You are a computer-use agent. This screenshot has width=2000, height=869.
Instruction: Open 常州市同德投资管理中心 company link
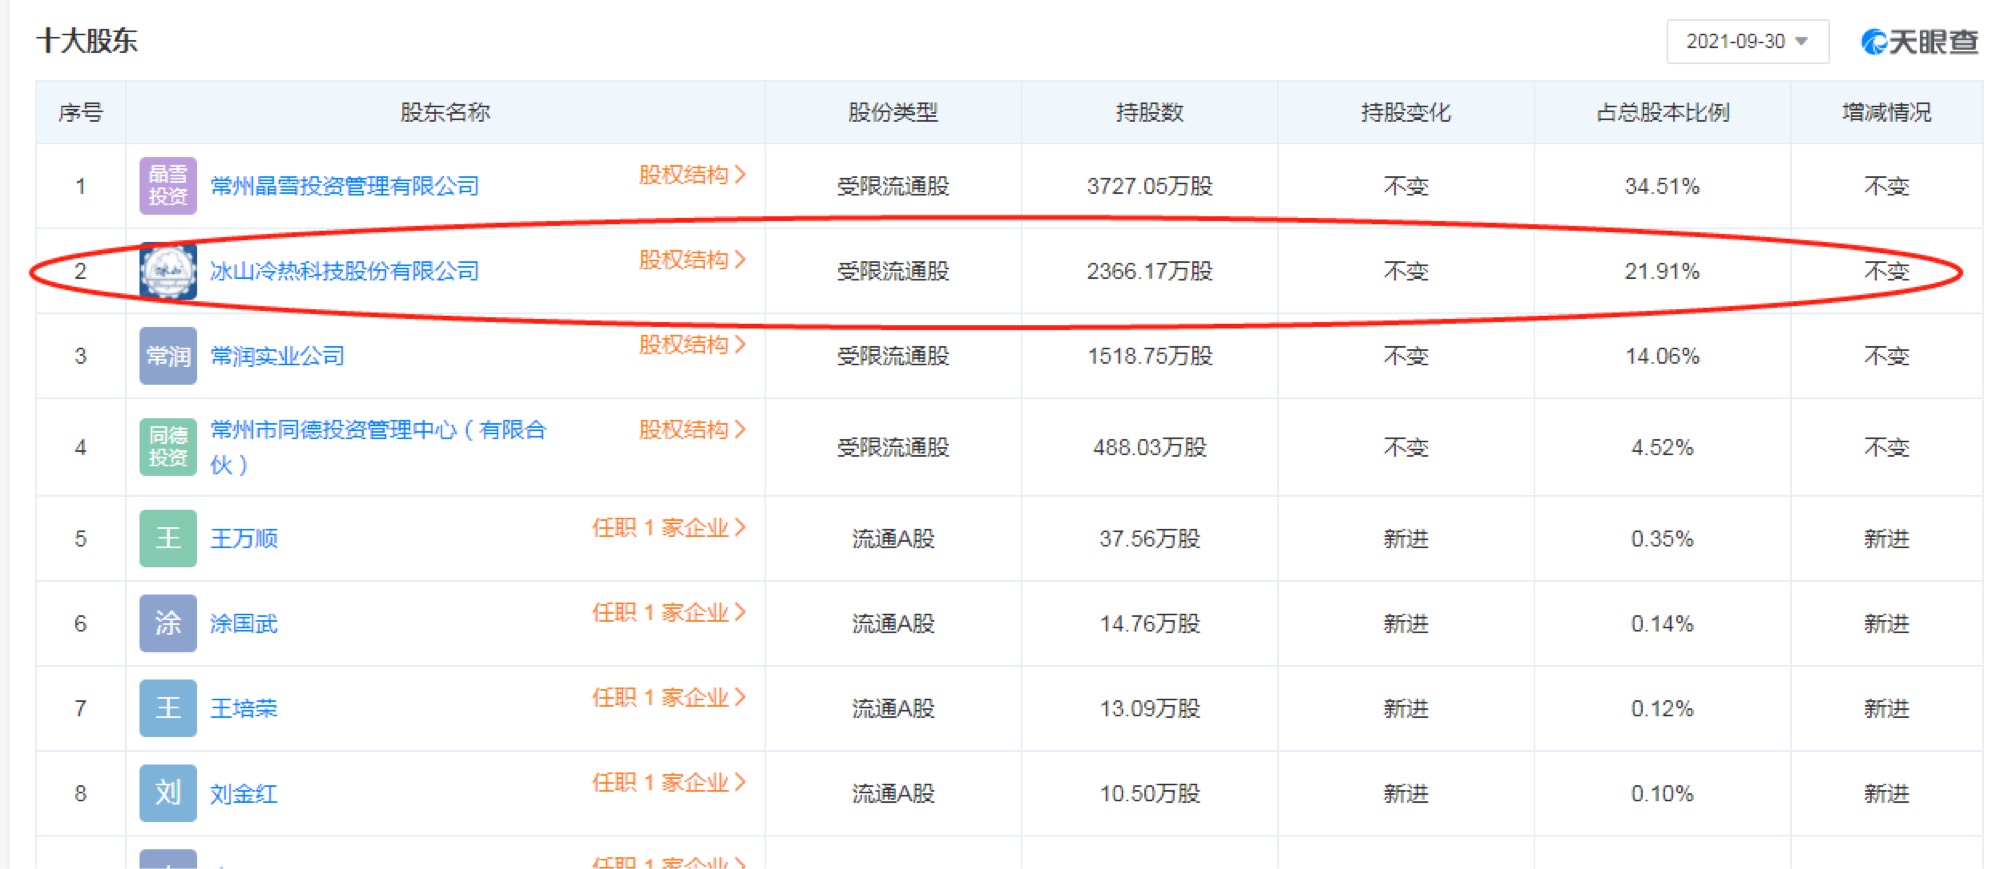378,447
